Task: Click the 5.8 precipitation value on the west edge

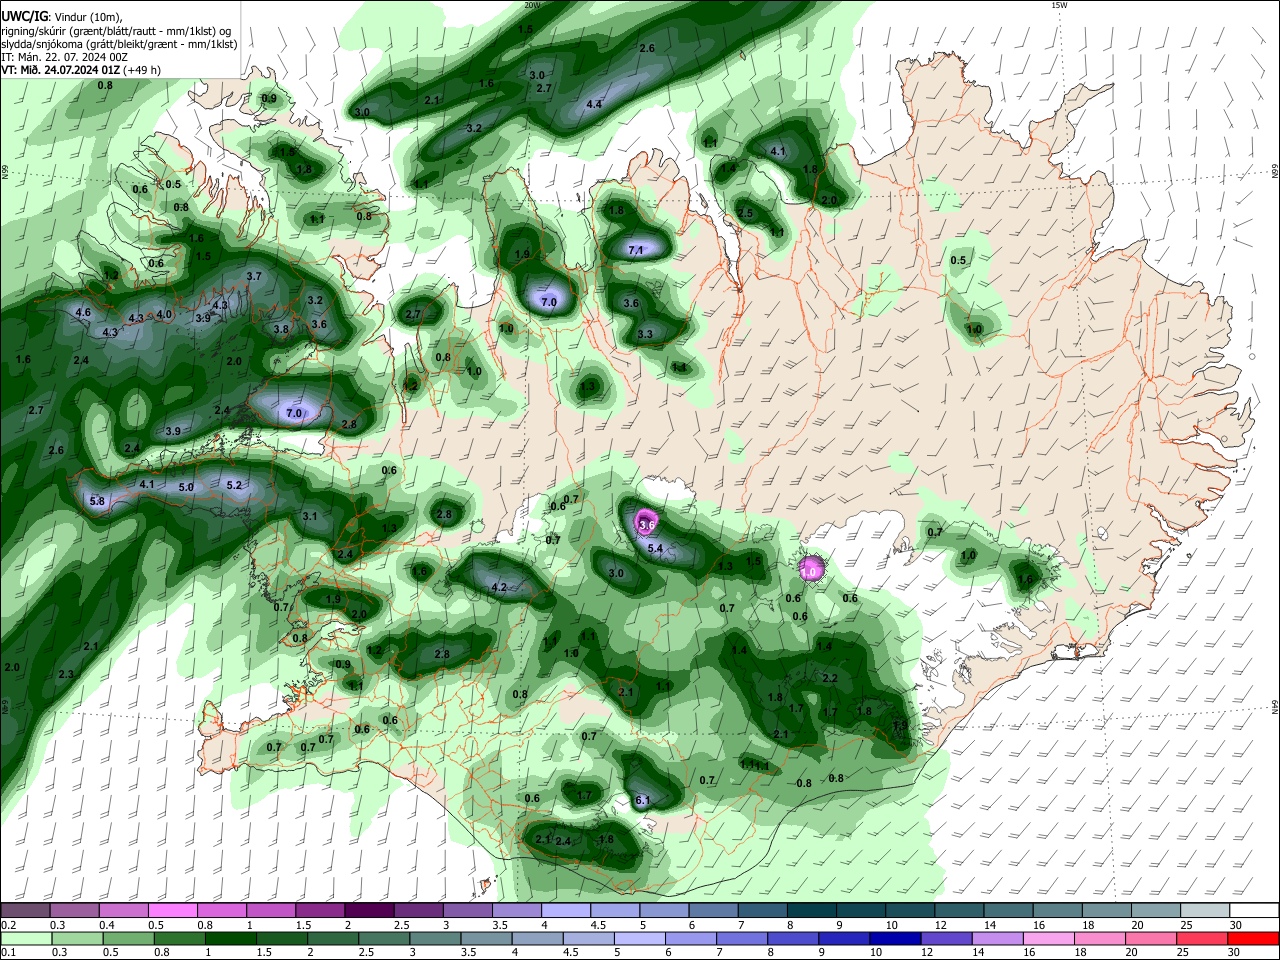Action: coord(97,501)
